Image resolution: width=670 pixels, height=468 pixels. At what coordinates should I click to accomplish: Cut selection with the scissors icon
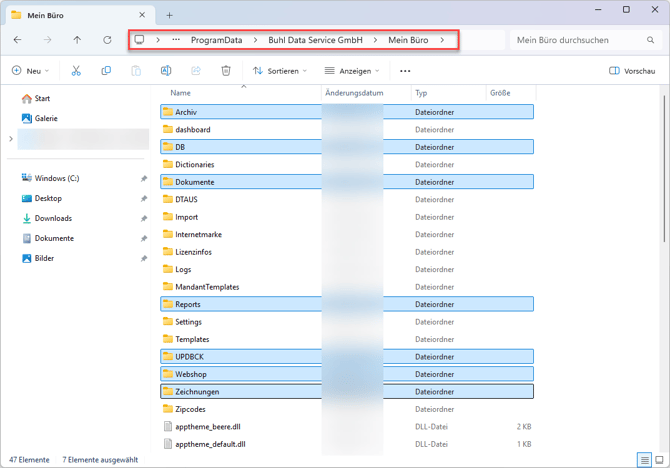pyautogui.click(x=76, y=71)
